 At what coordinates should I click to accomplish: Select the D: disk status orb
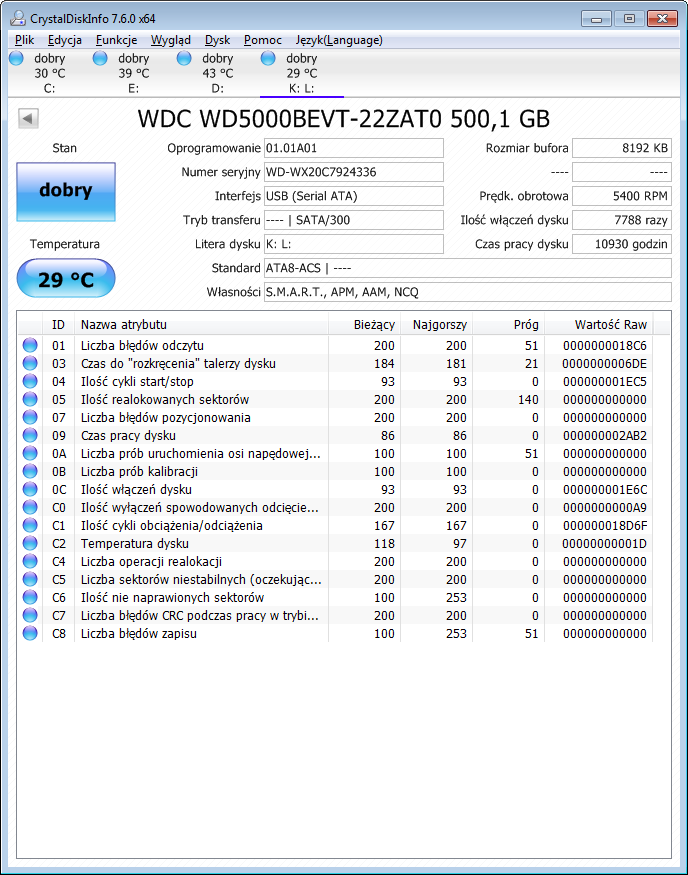pos(184,58)
